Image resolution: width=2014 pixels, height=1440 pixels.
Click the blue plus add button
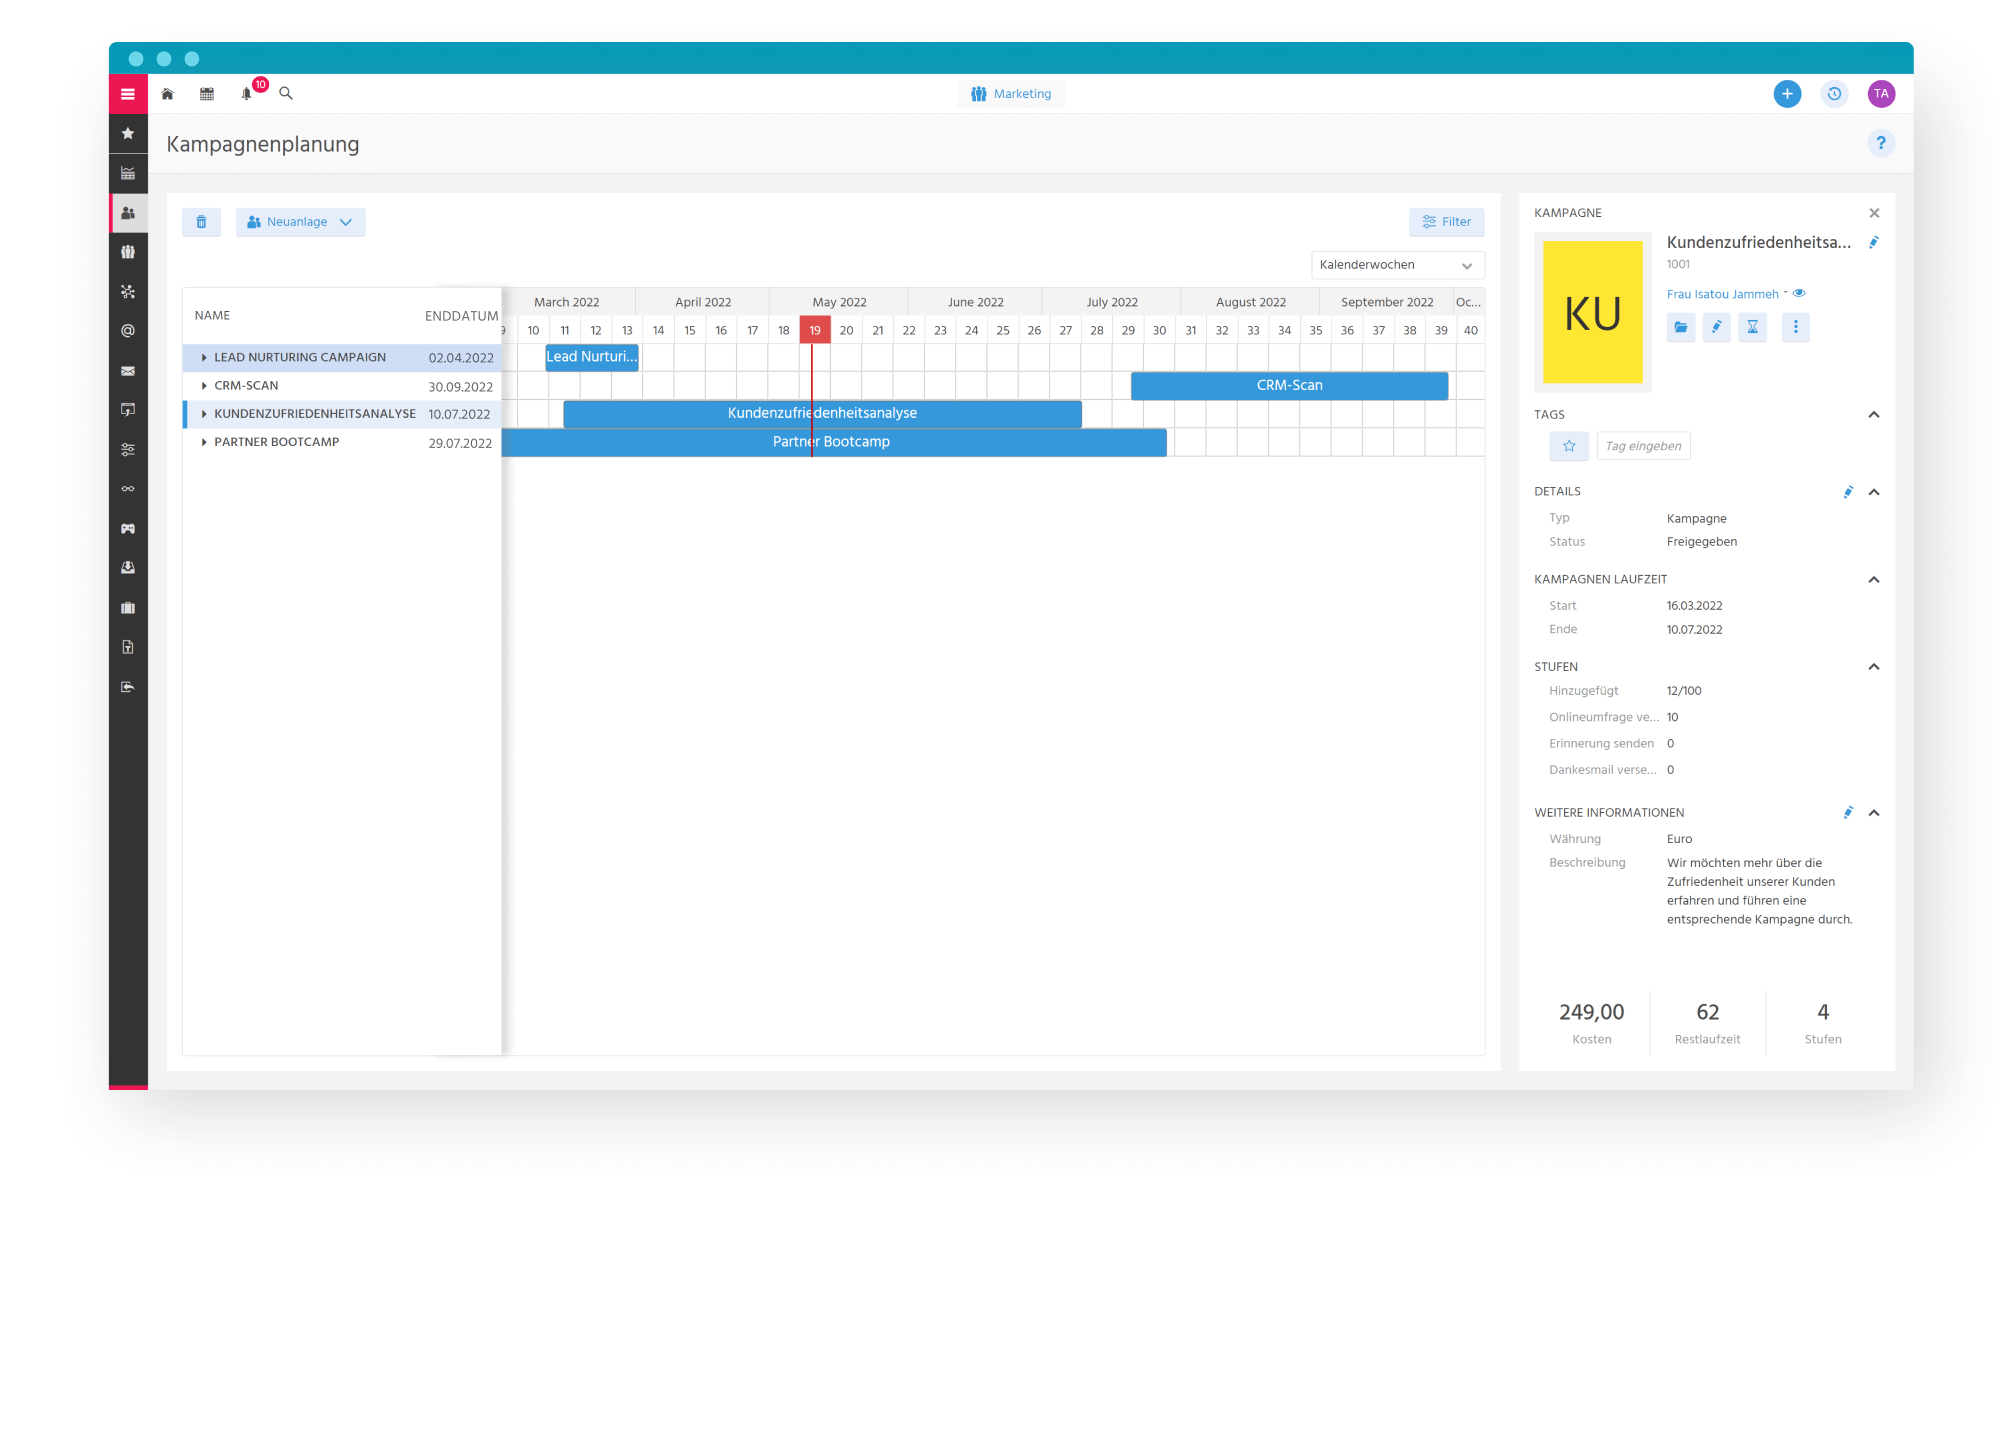pos(1787,94)
